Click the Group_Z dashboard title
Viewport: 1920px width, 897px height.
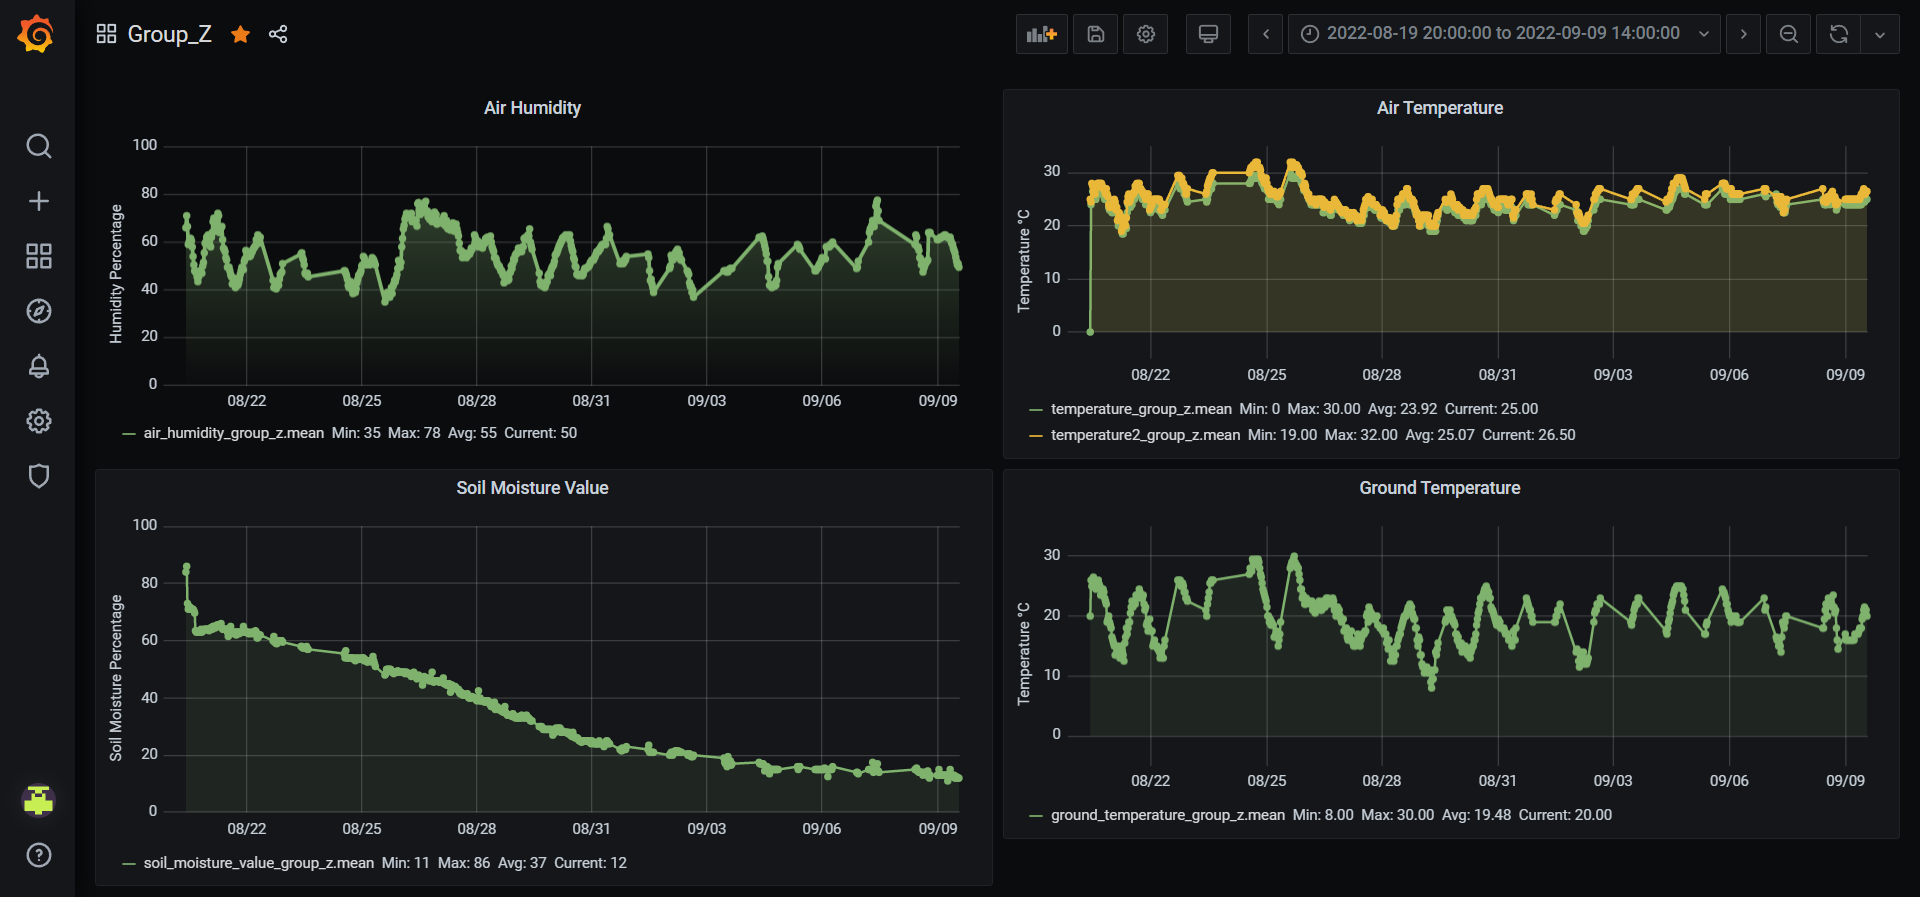pos(169,34)
